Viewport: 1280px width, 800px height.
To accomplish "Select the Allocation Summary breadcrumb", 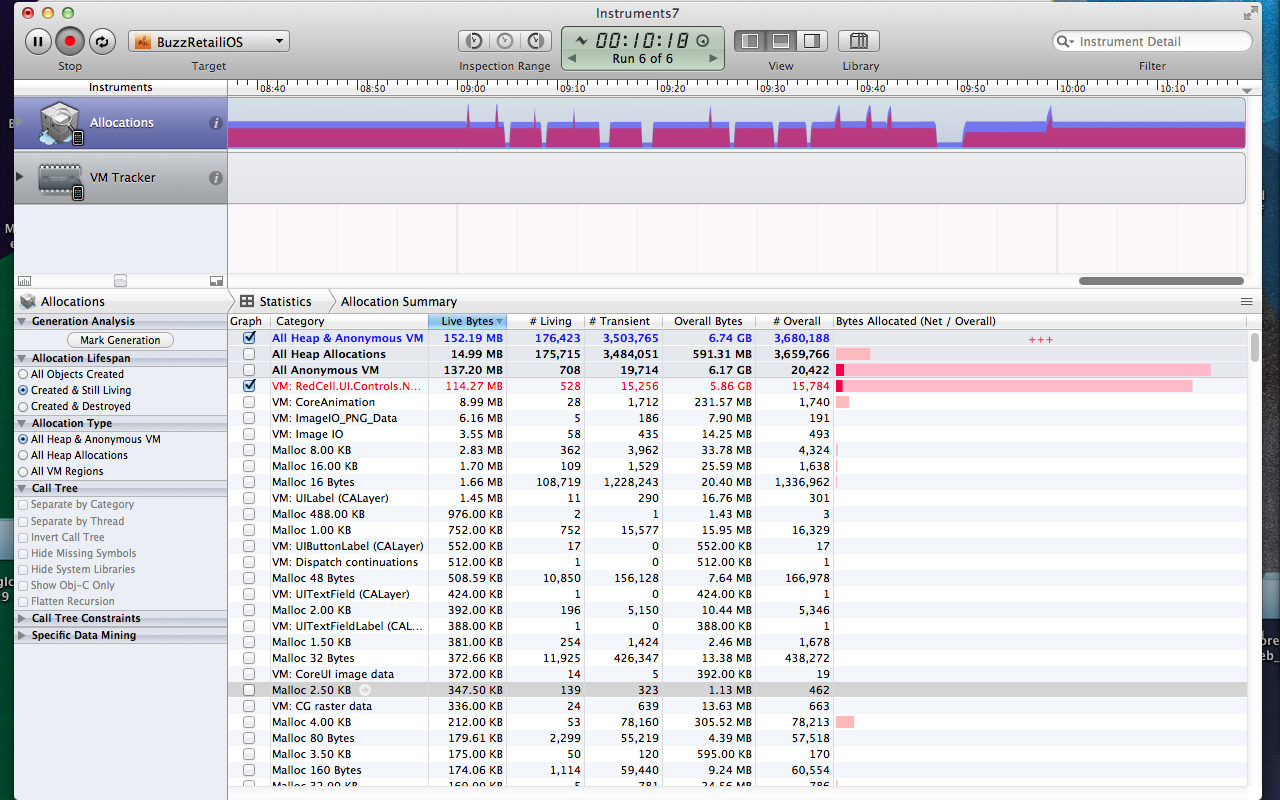I will pyautogui.click(x=398, y=301).
